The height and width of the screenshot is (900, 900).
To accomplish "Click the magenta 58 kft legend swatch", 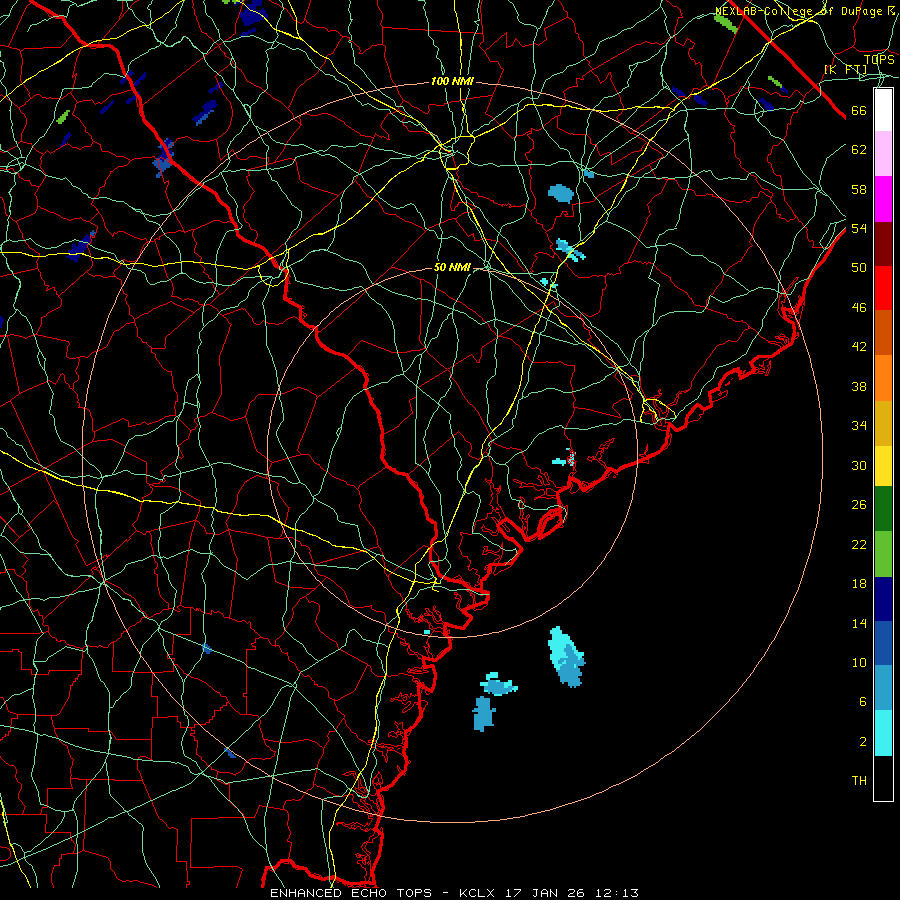I will click(883, 199).
